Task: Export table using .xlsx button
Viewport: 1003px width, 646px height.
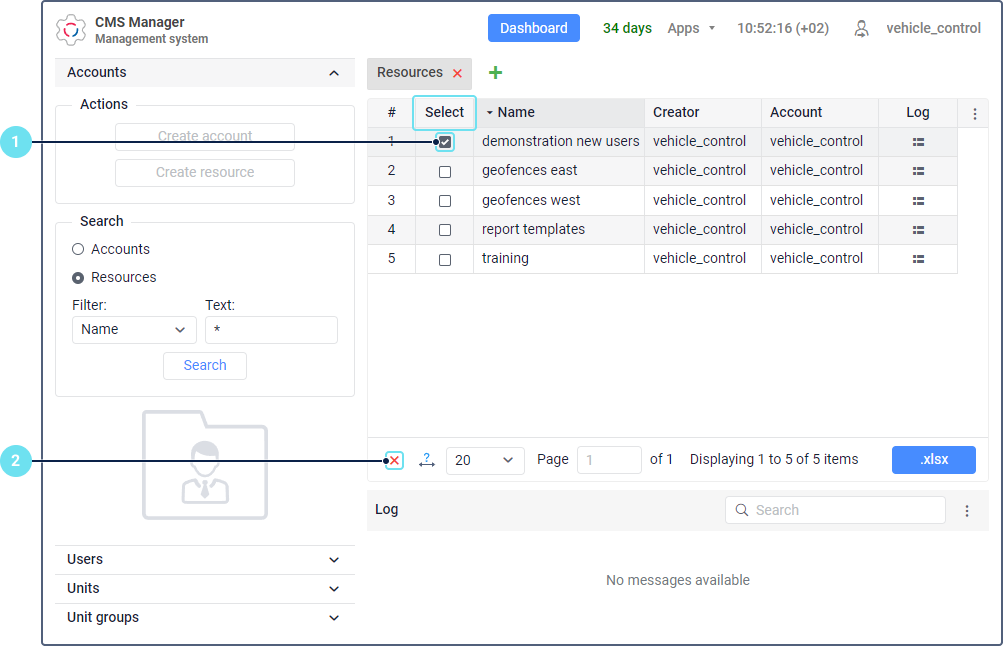Action: click(x=934, y=460)
